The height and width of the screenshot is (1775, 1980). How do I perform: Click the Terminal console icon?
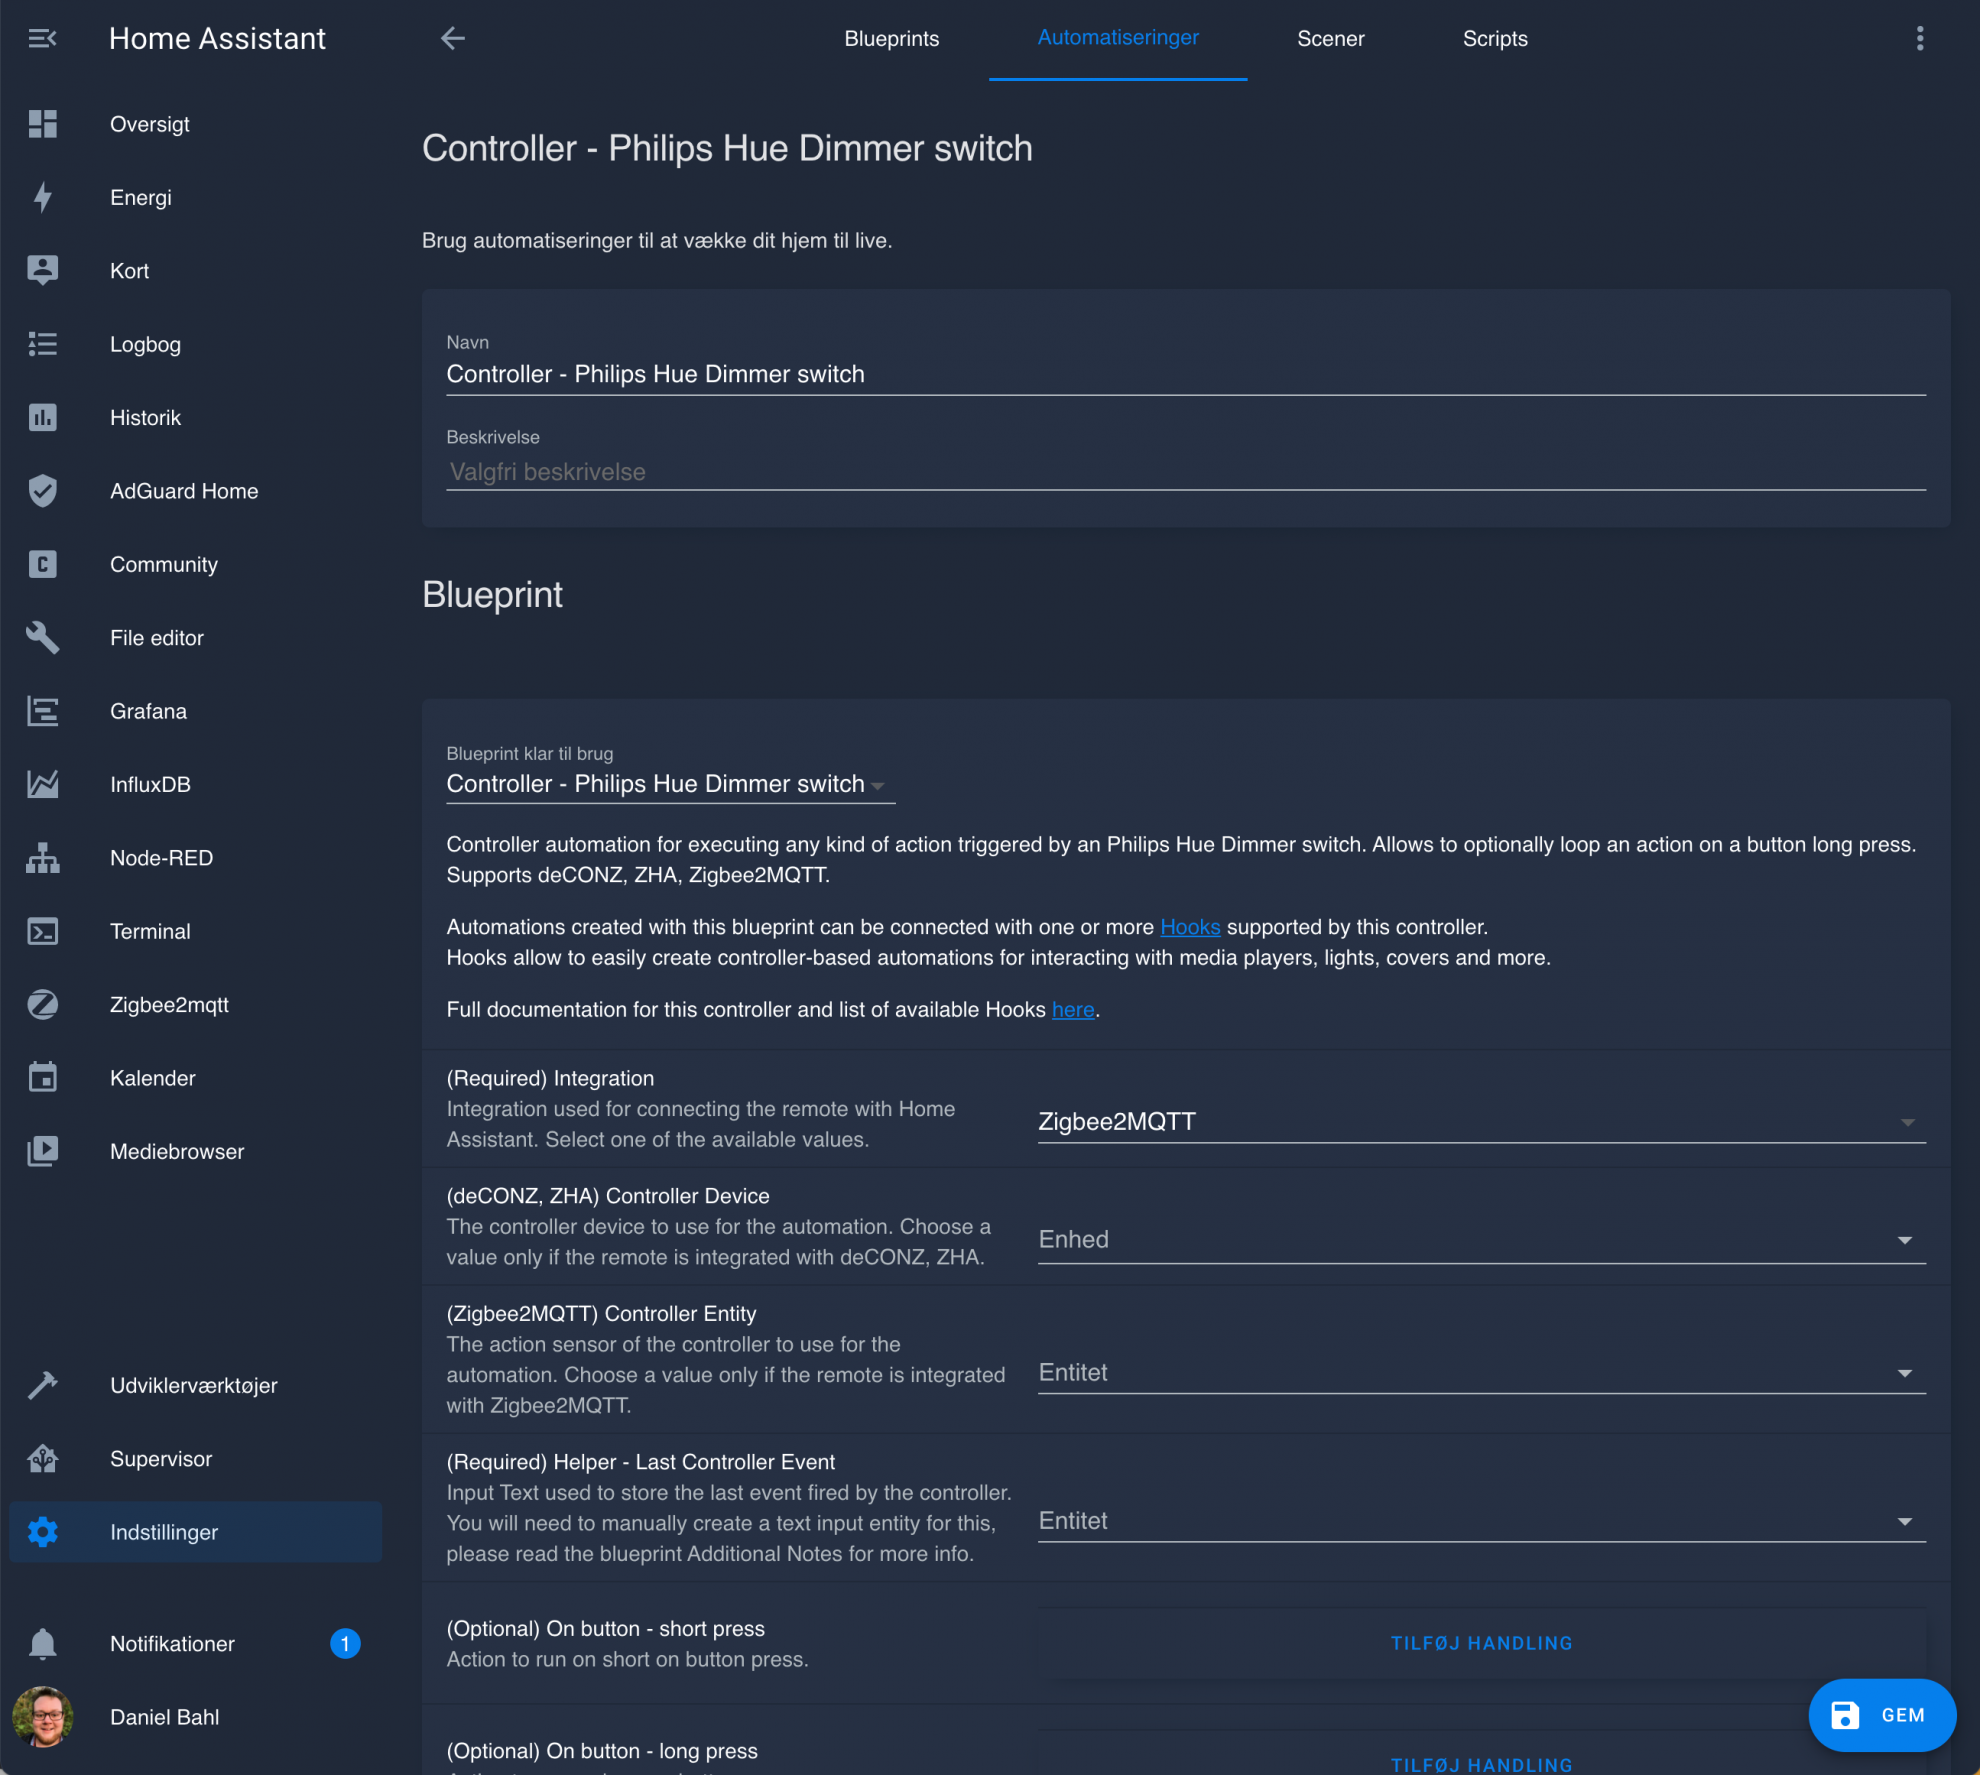tap(42, 931)
